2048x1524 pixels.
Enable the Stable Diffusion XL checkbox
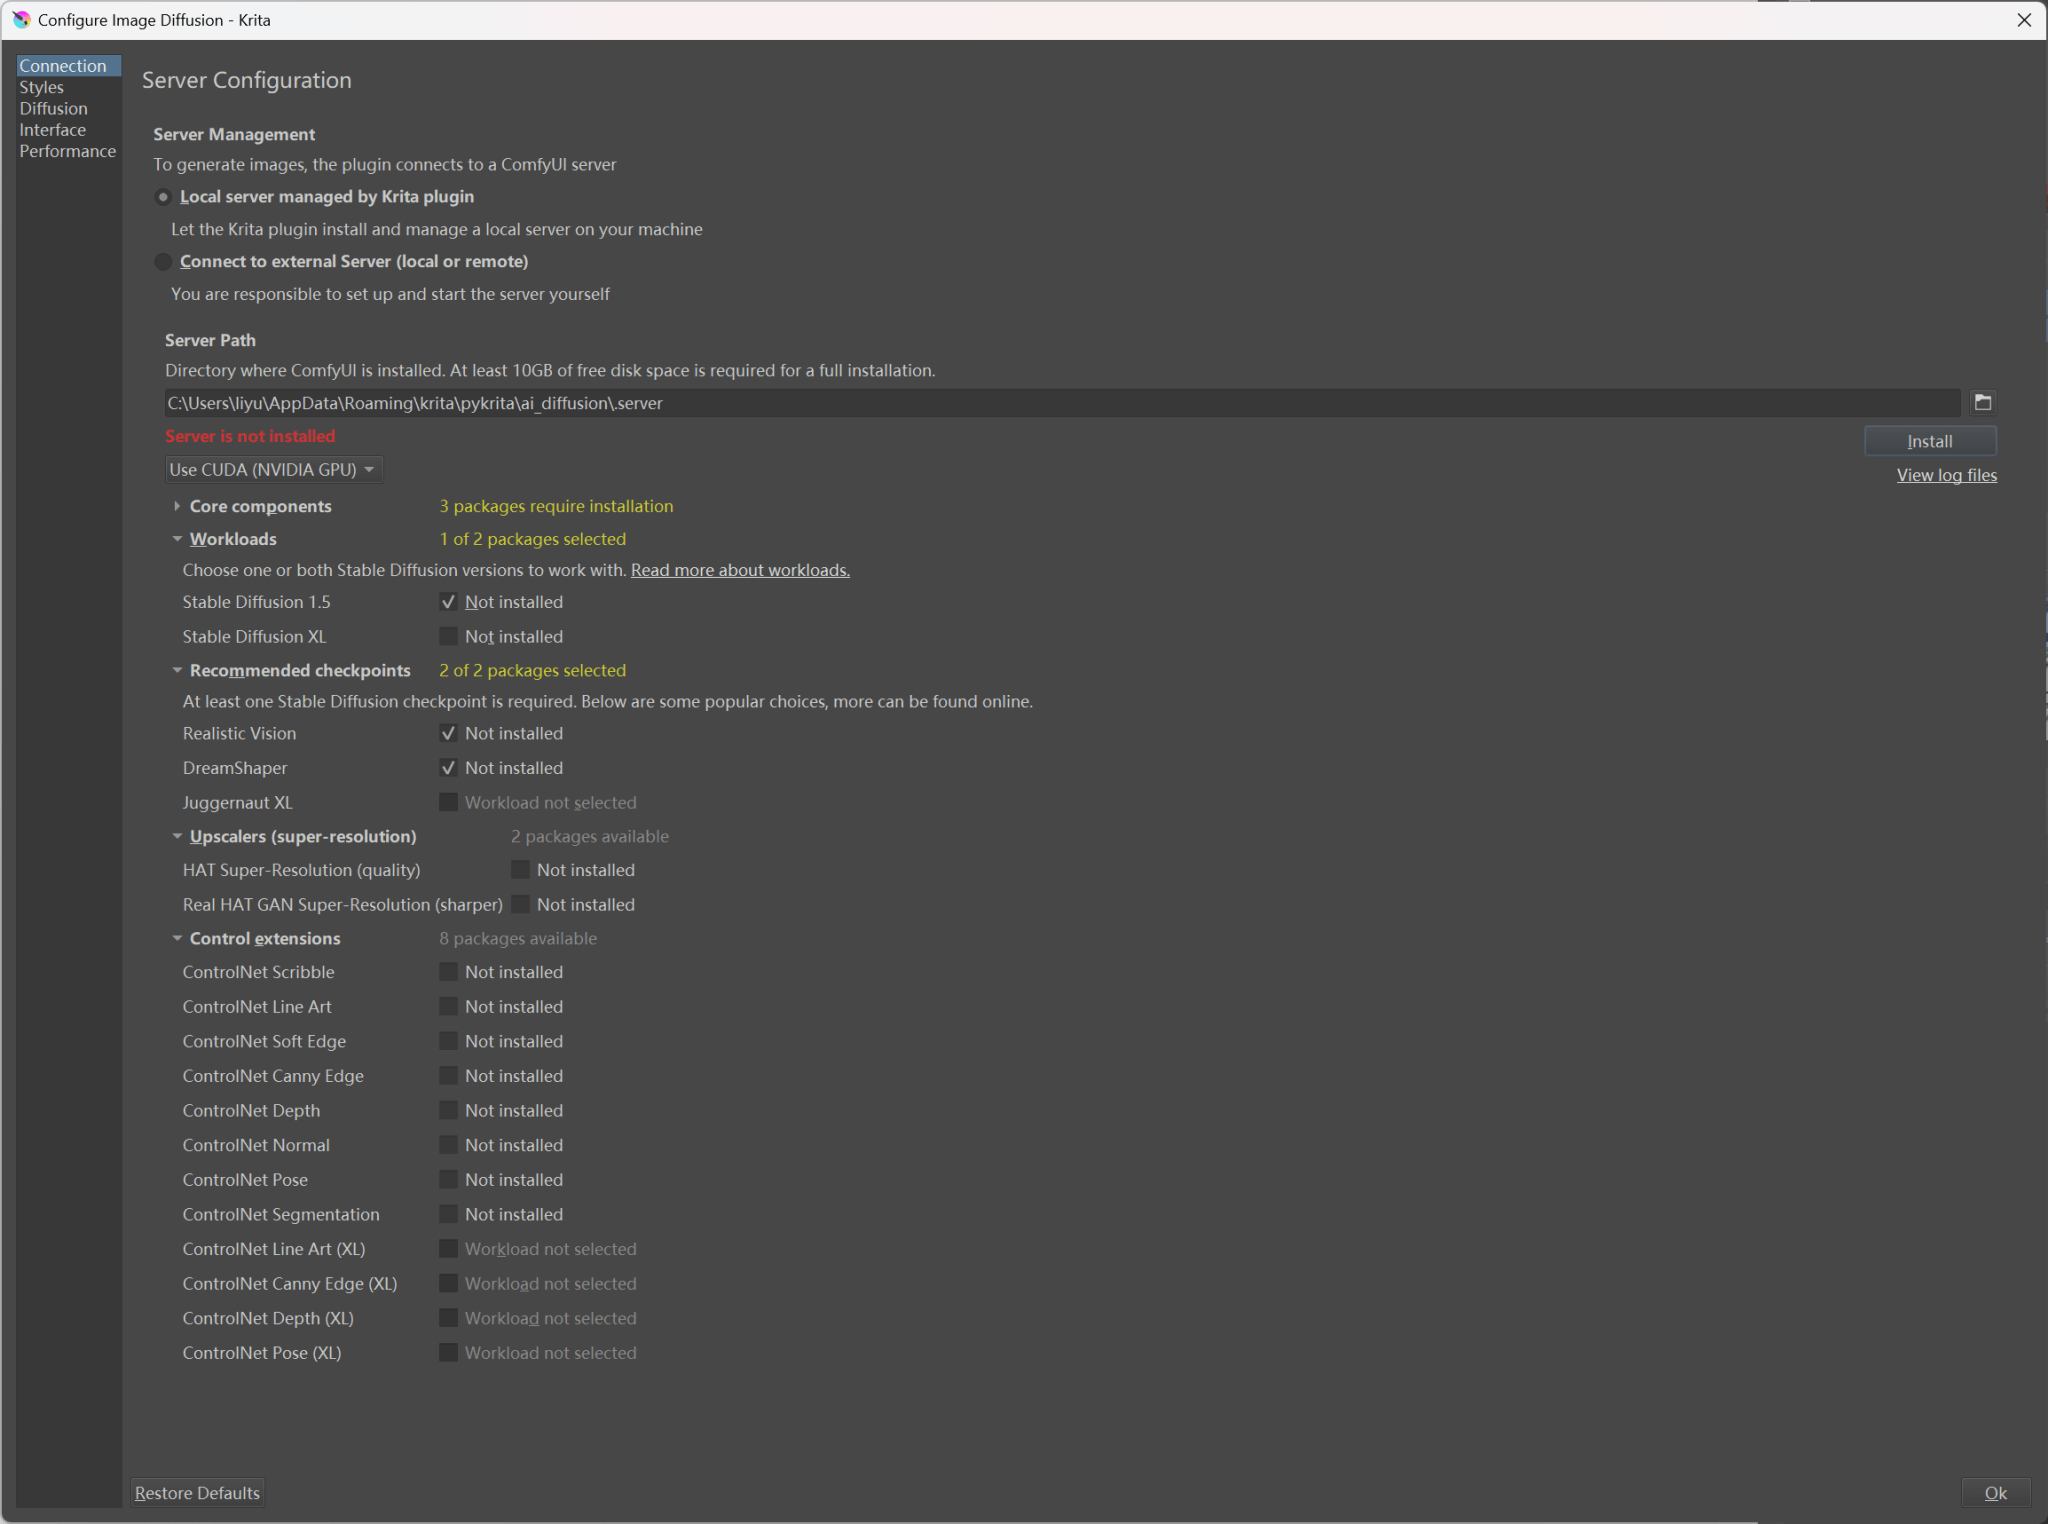click(x=448, y=636)
